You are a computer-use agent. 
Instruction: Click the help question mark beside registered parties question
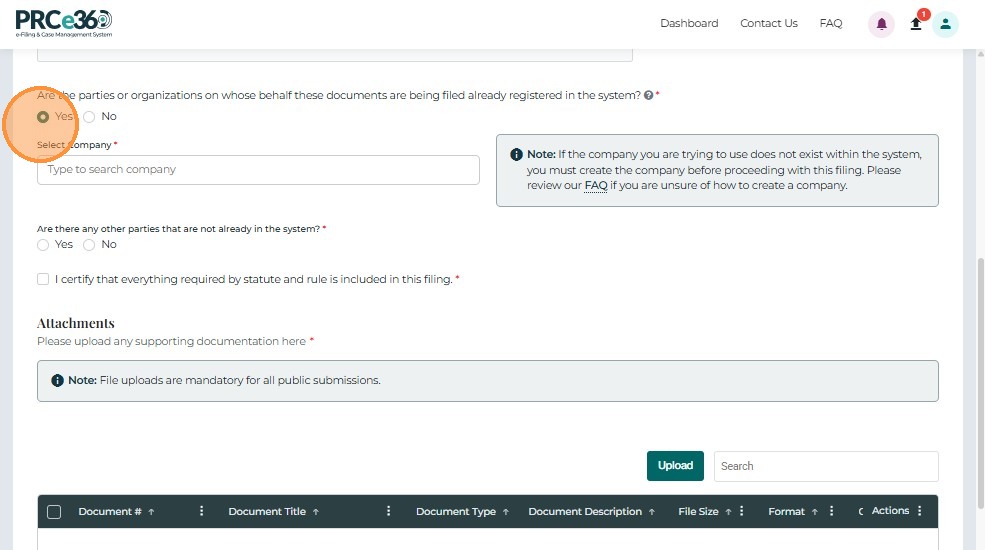point(648,95)
